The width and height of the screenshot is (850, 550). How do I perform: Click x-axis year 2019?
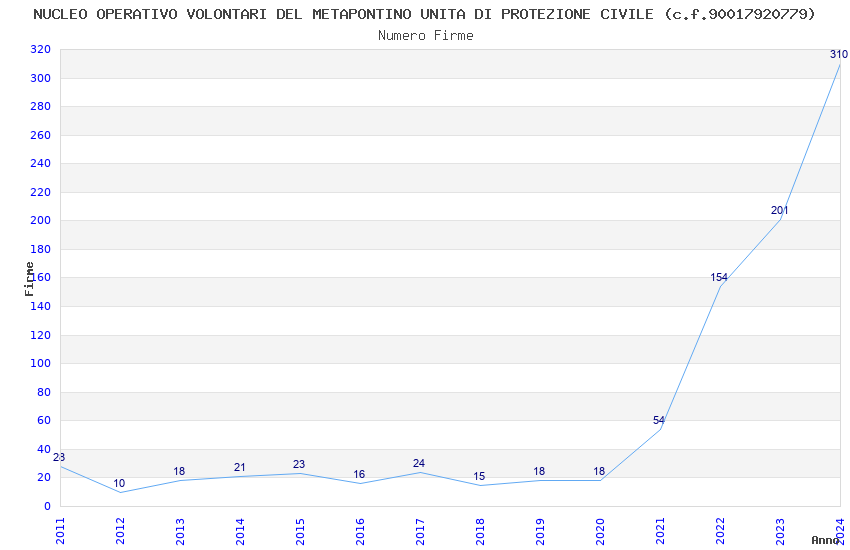[x=540, y=531]
